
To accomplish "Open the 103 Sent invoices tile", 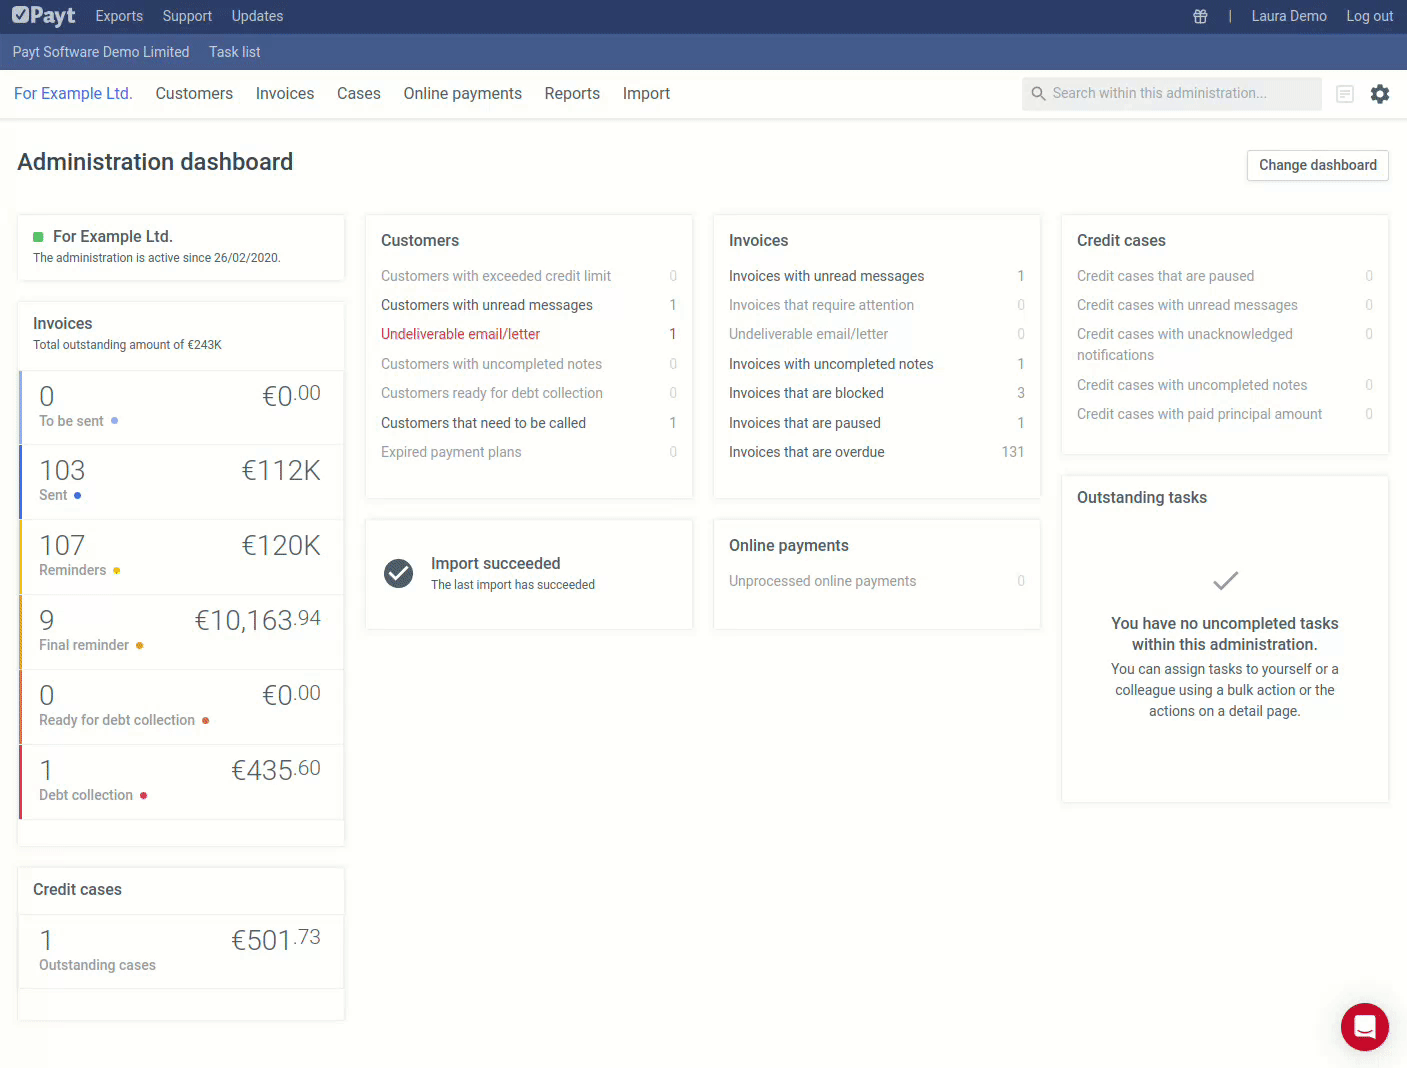I will [x=181, y=482].
